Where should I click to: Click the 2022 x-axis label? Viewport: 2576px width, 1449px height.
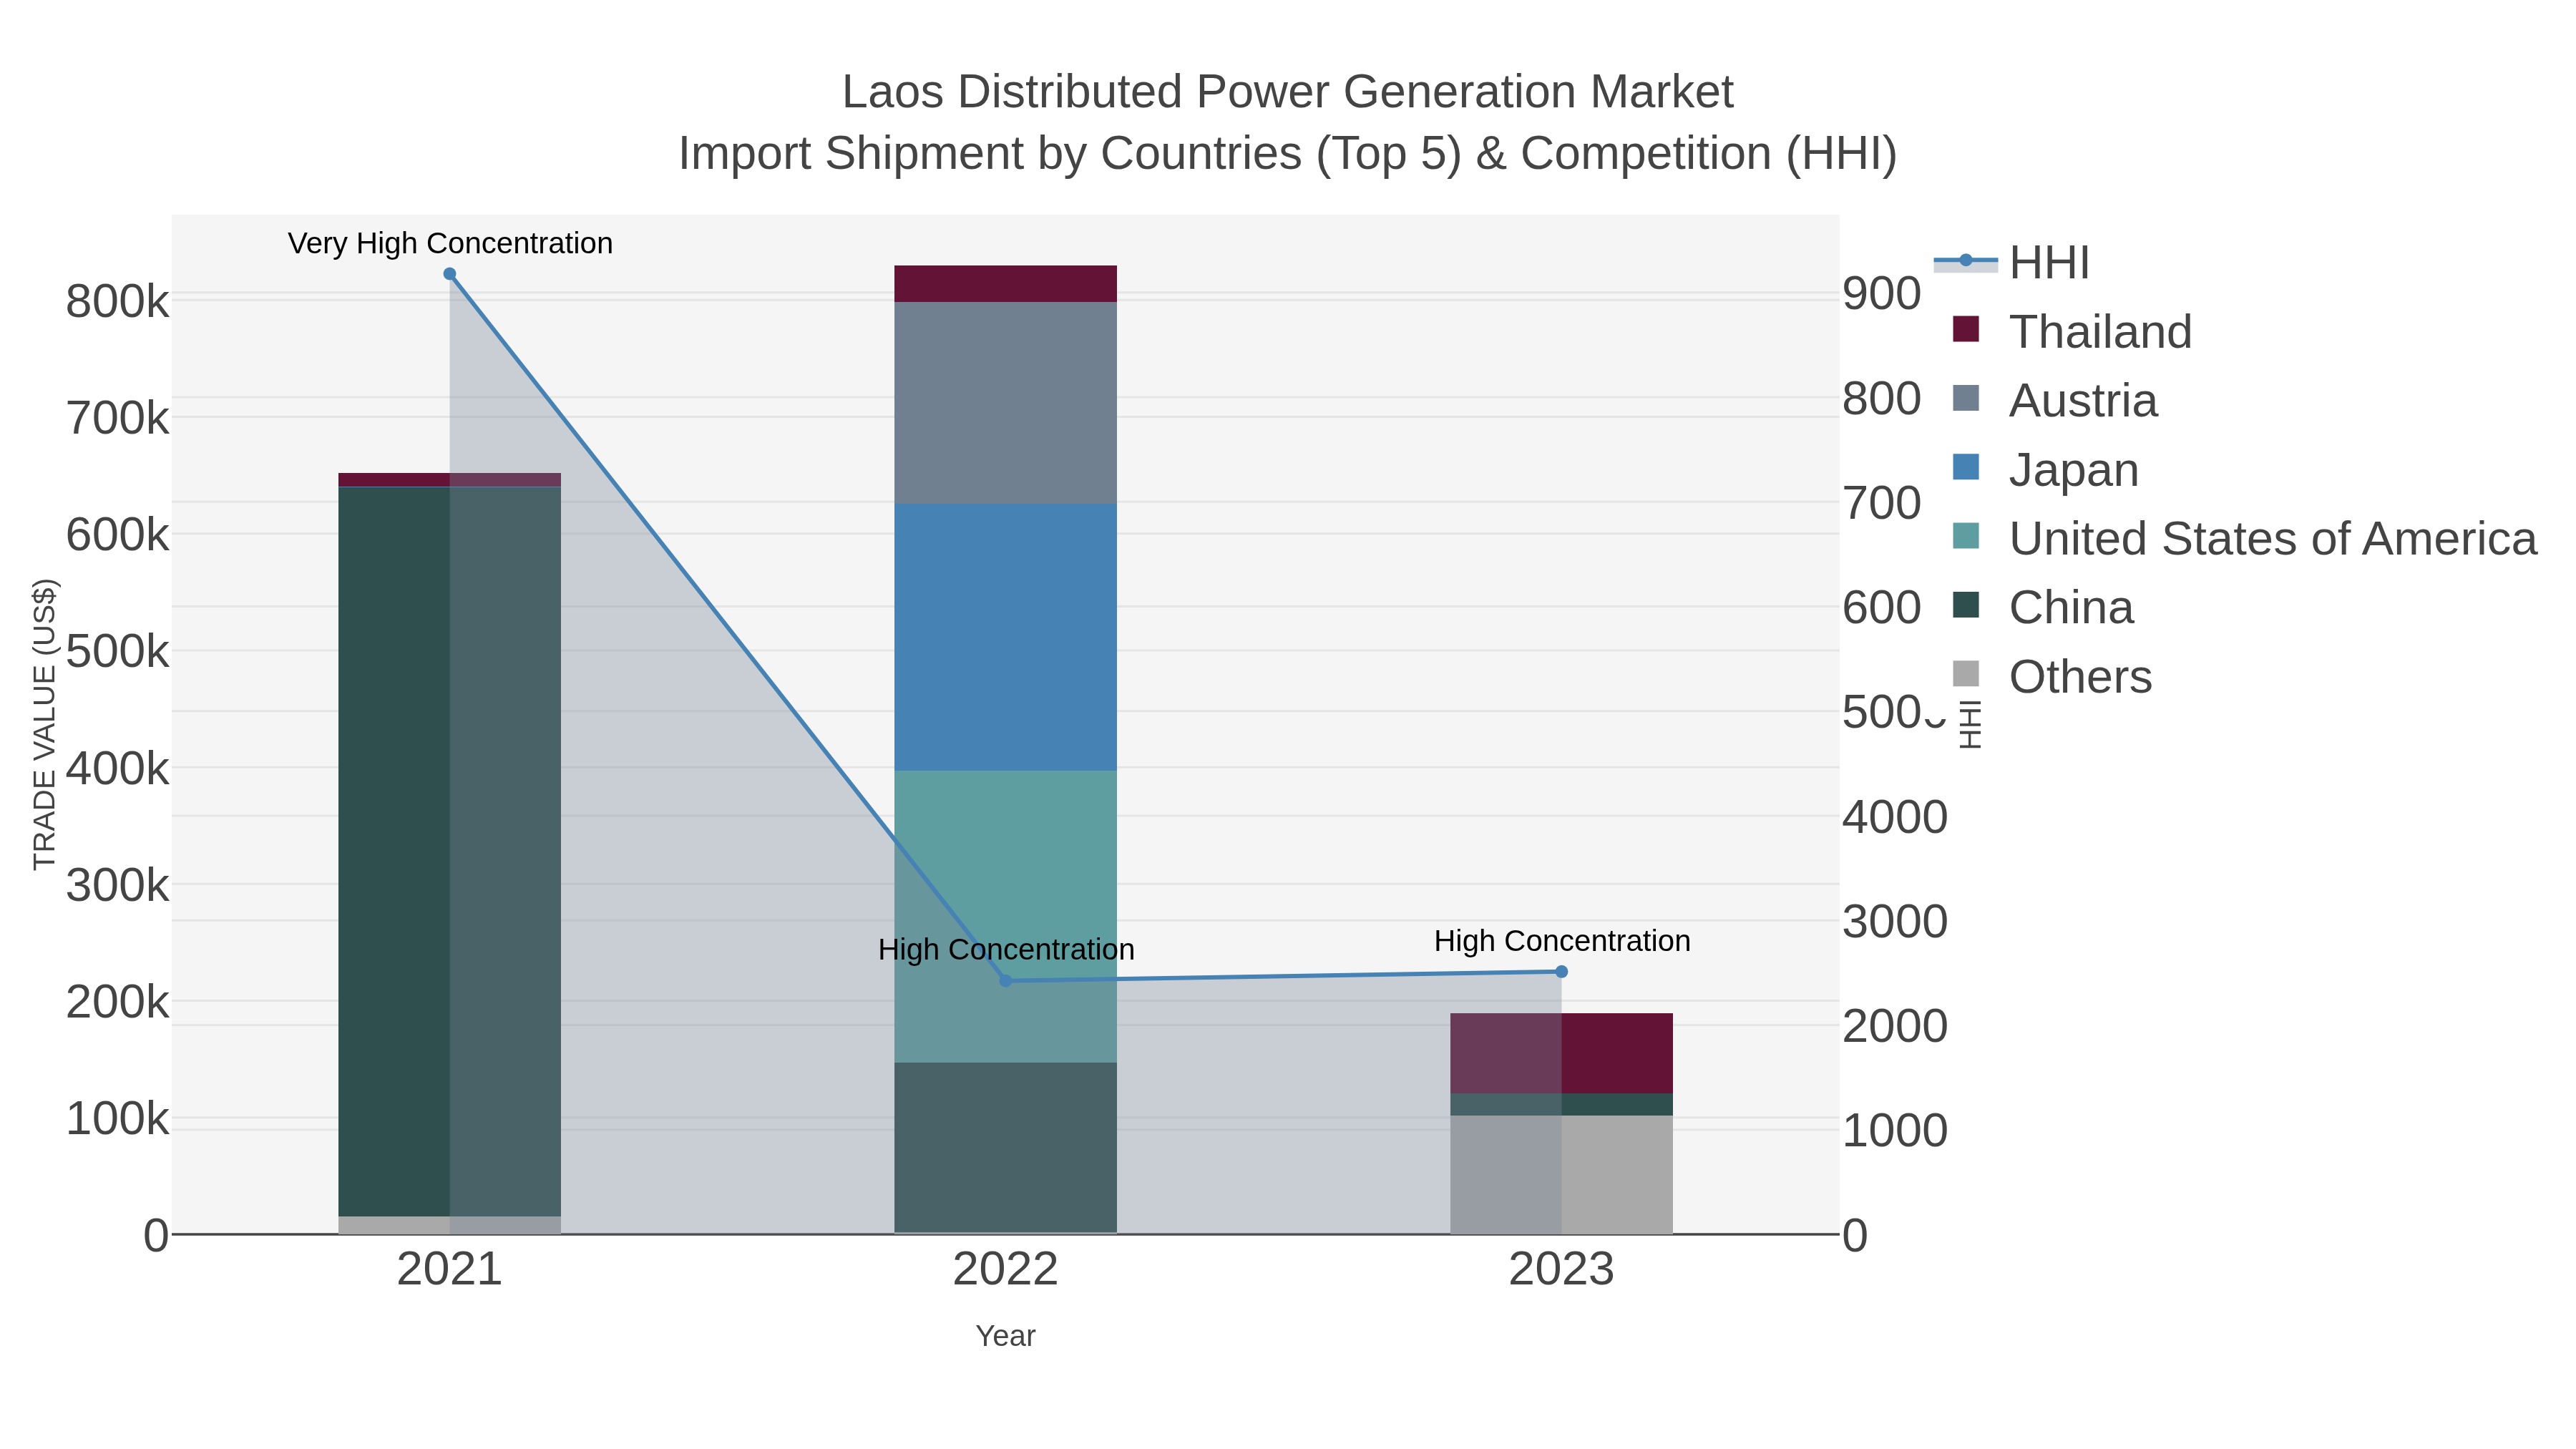coord(1006,1270)
